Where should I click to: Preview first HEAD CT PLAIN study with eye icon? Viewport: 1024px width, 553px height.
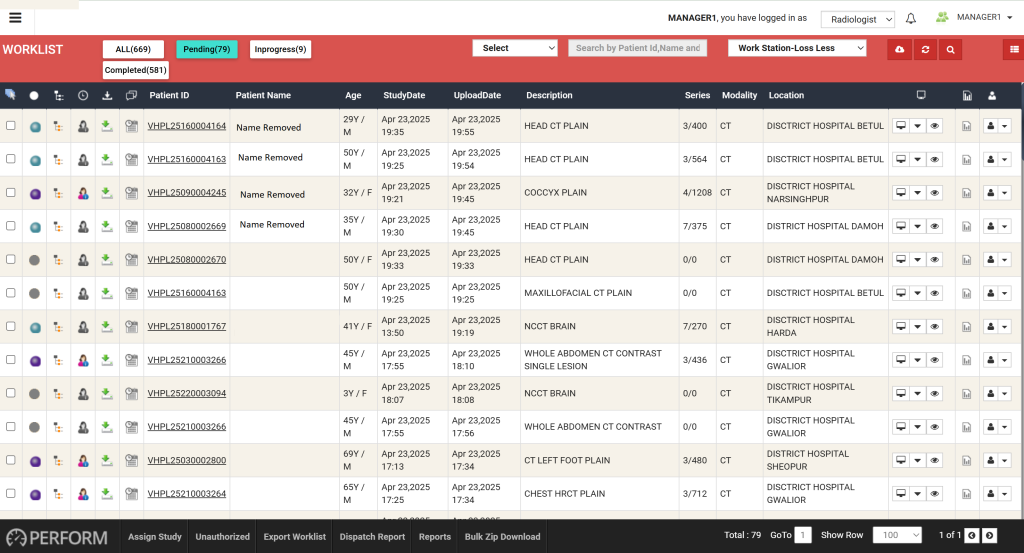[x=934, y=126]
